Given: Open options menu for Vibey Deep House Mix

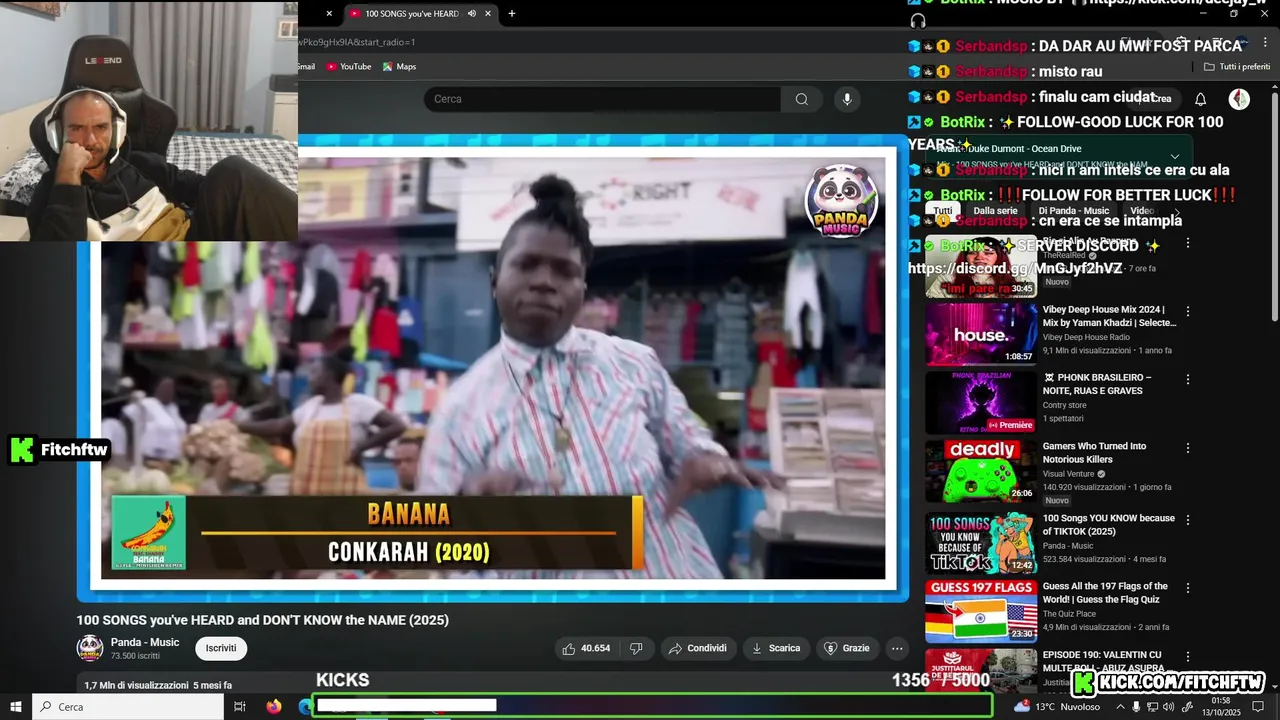Looking at the screenshot, I should click(1188, 311).
